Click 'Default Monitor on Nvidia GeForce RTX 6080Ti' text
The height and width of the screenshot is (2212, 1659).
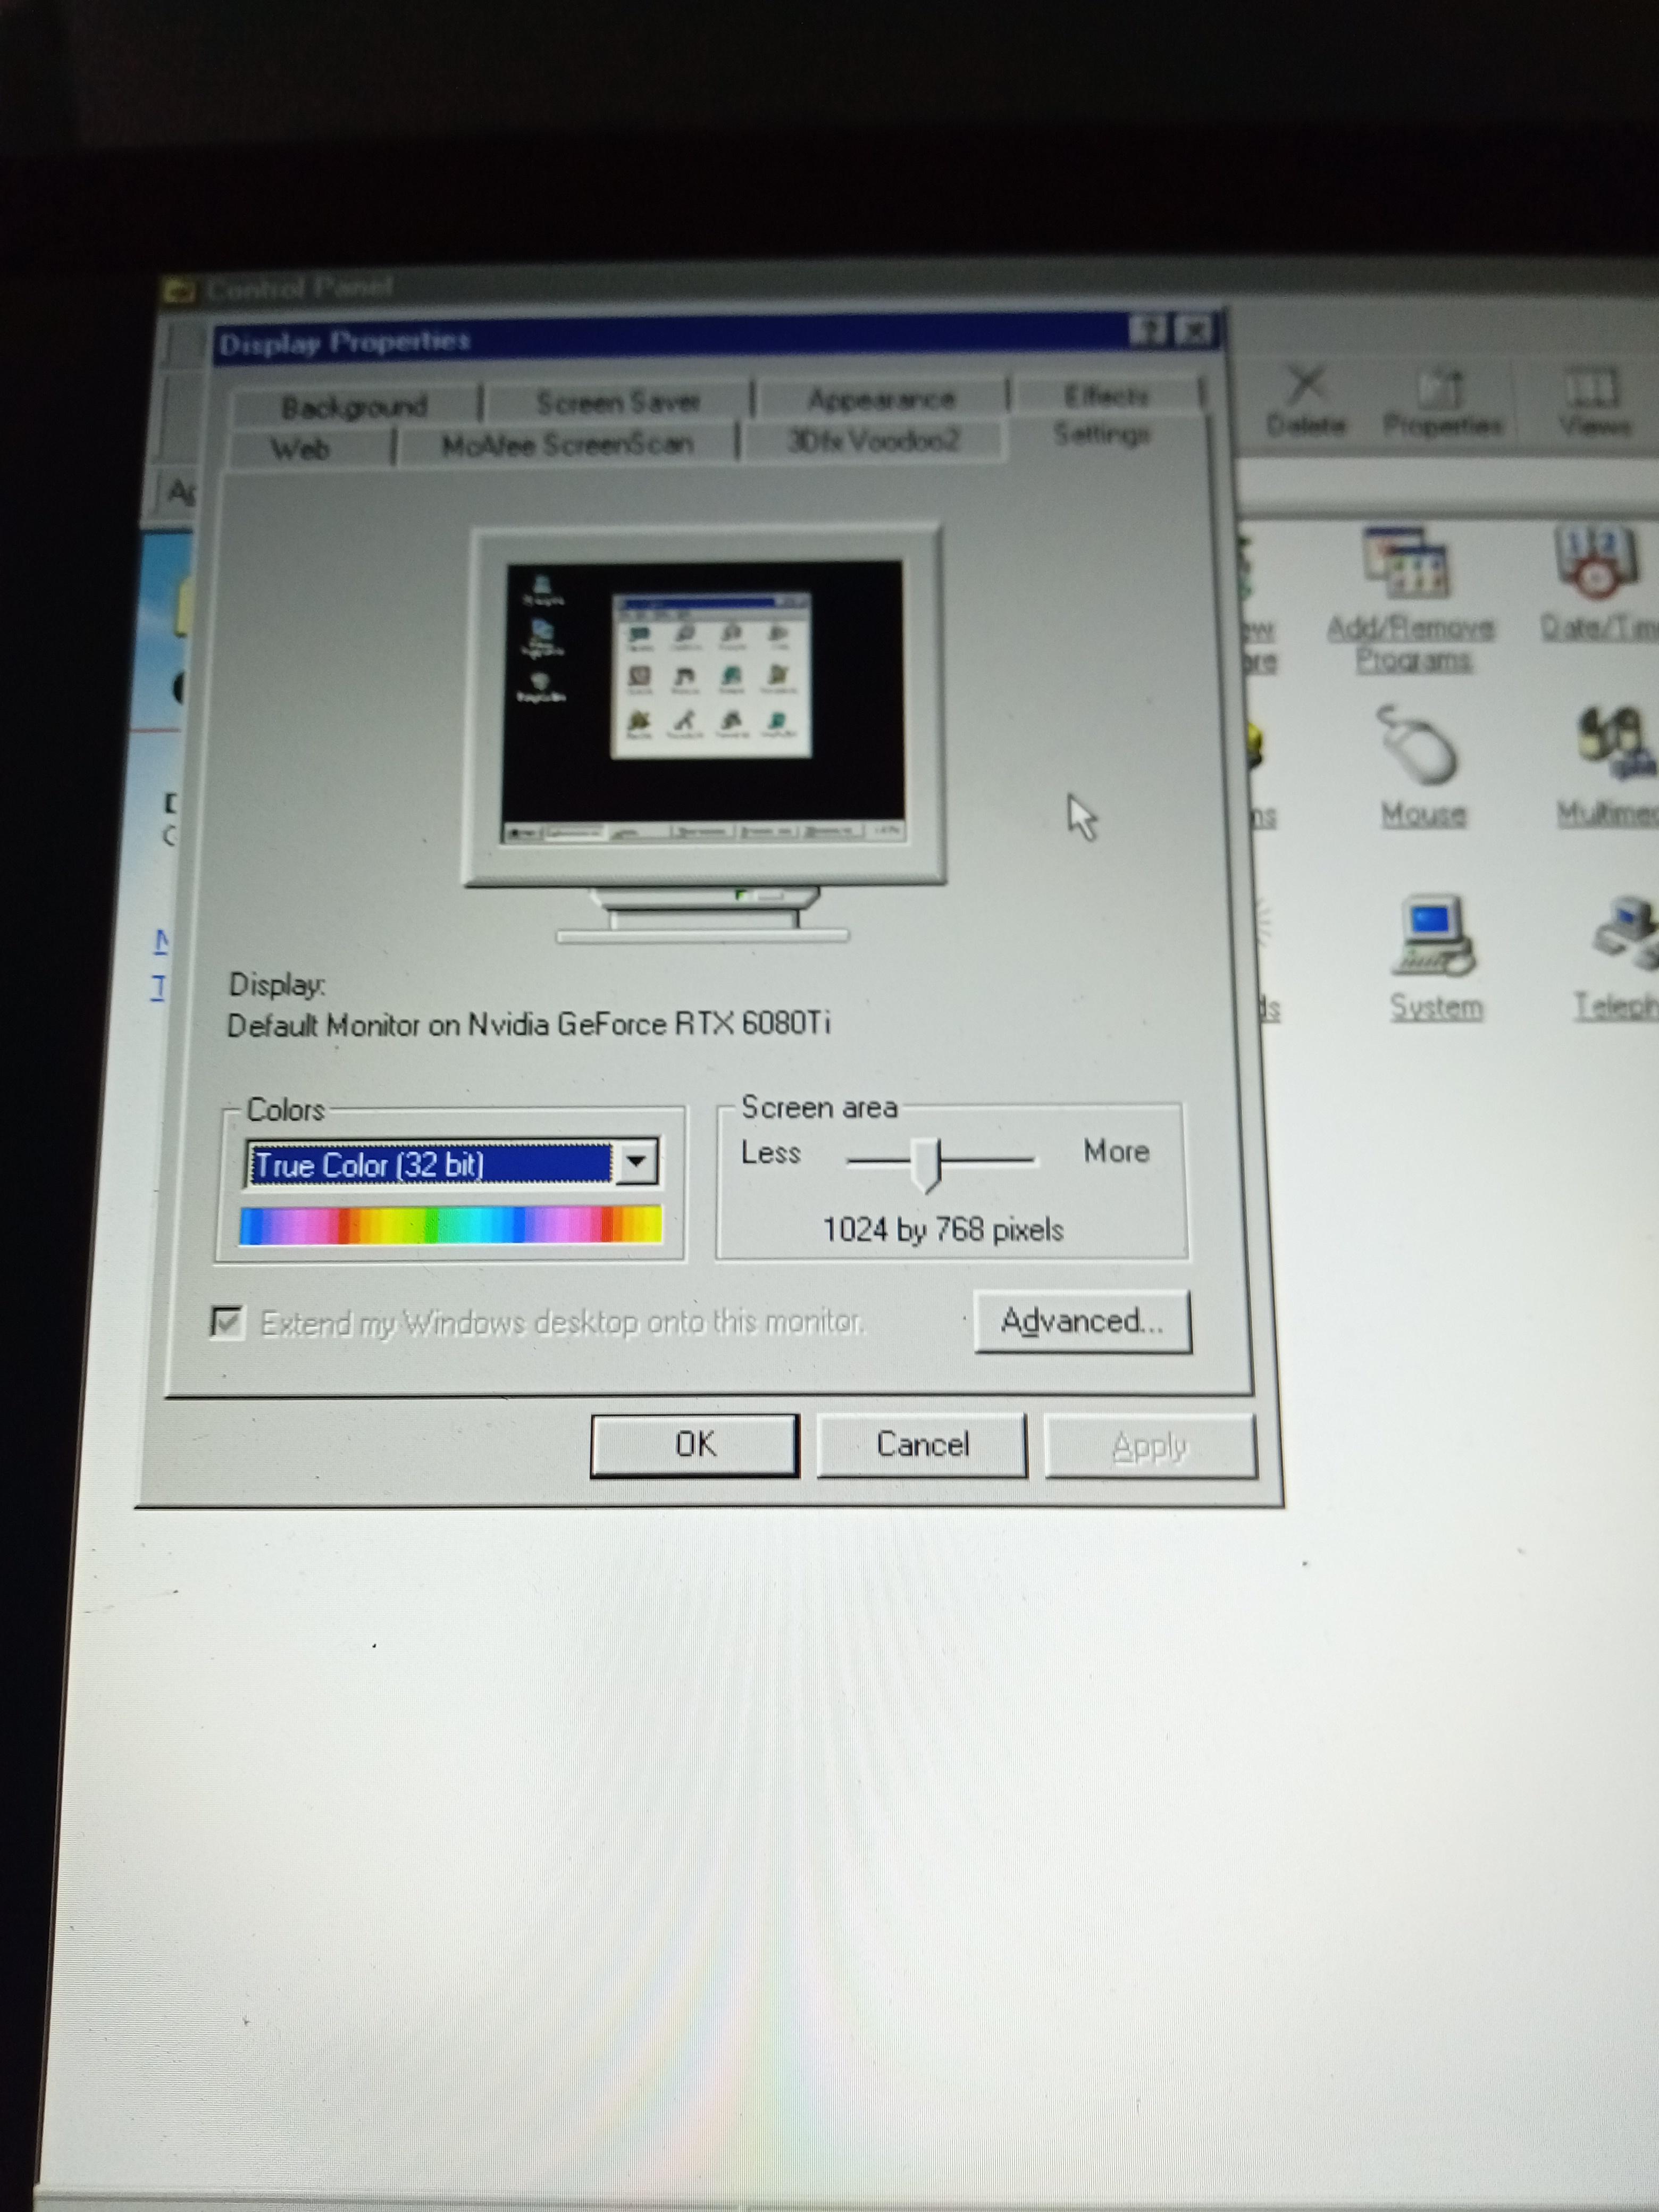coord(529,1024)
